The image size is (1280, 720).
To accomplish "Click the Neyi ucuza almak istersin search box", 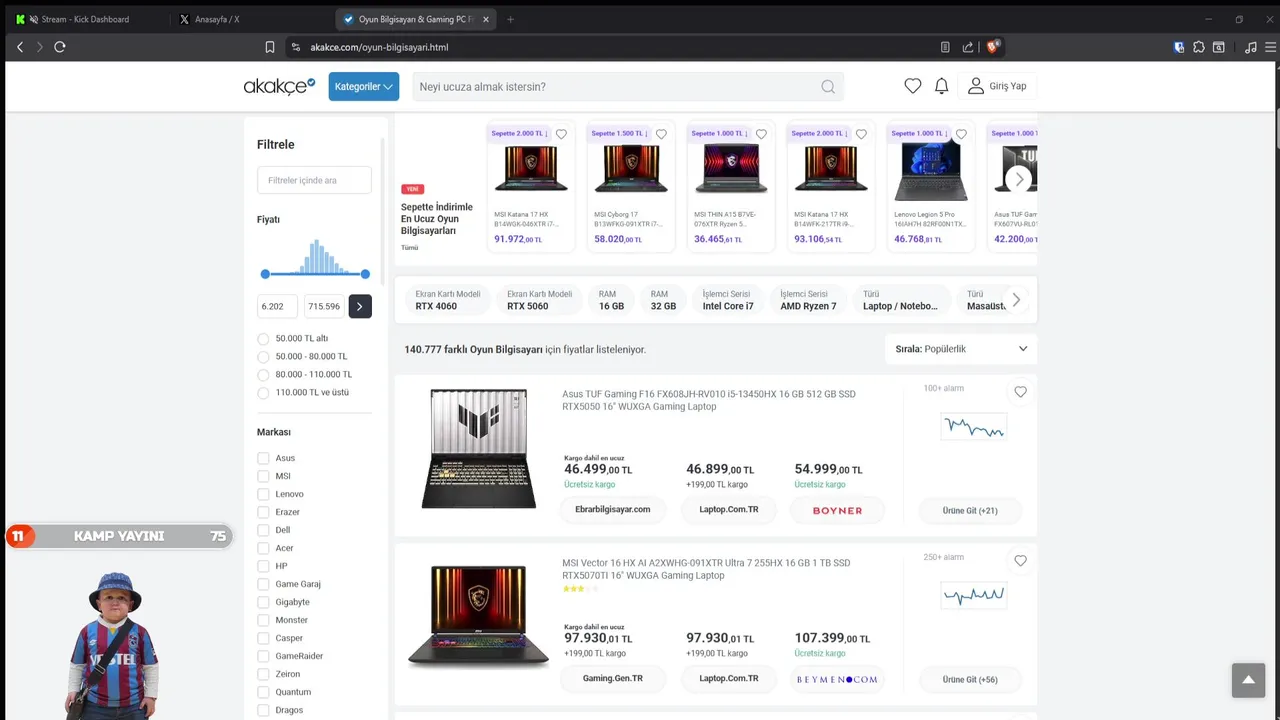I will [x=615, y=87].
